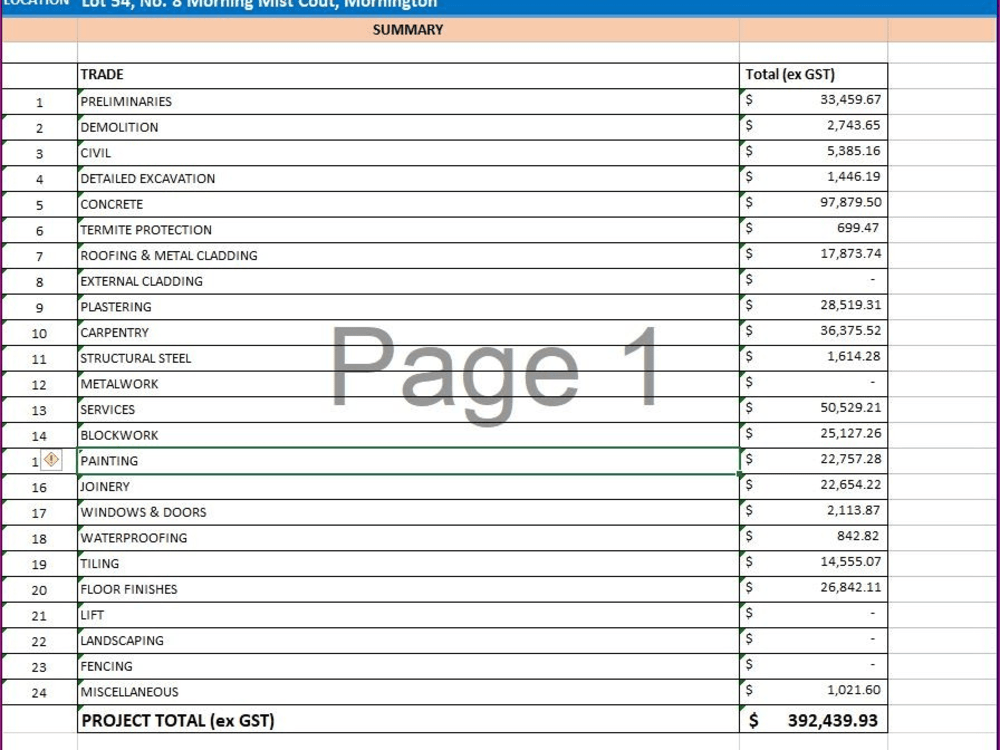Select the DETAILED EXCAVATION cell
Image resolution: width=1000 pixels, height=750 pixels.
[408, 179]
